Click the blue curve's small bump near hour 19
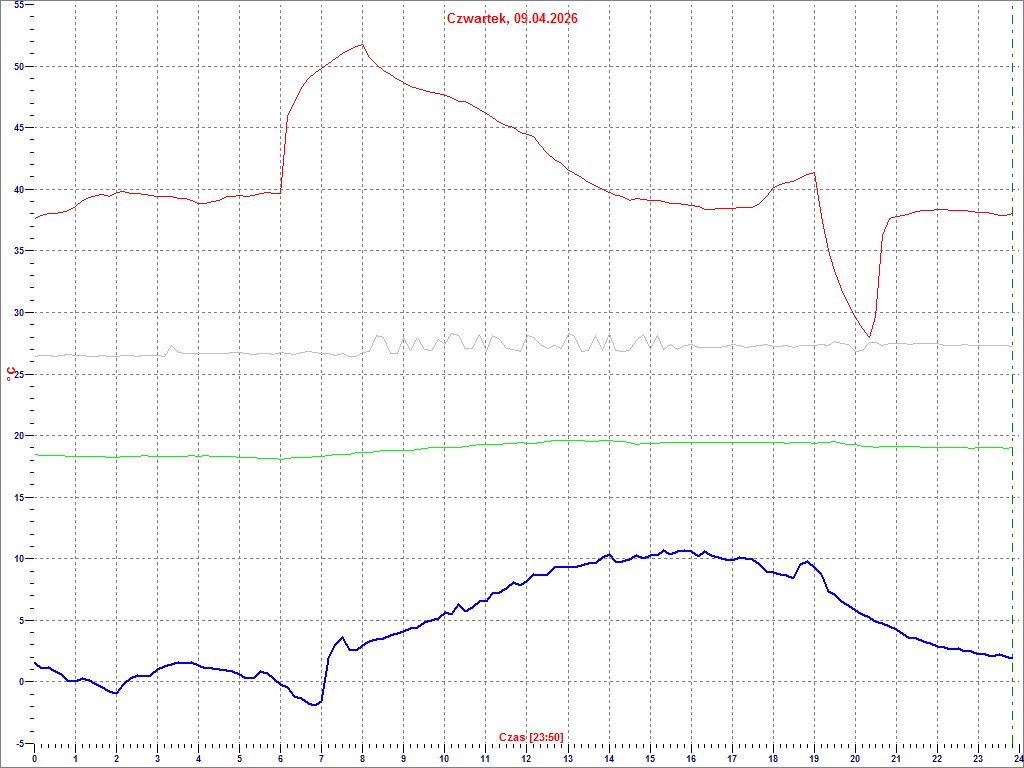 pos(806,562)
